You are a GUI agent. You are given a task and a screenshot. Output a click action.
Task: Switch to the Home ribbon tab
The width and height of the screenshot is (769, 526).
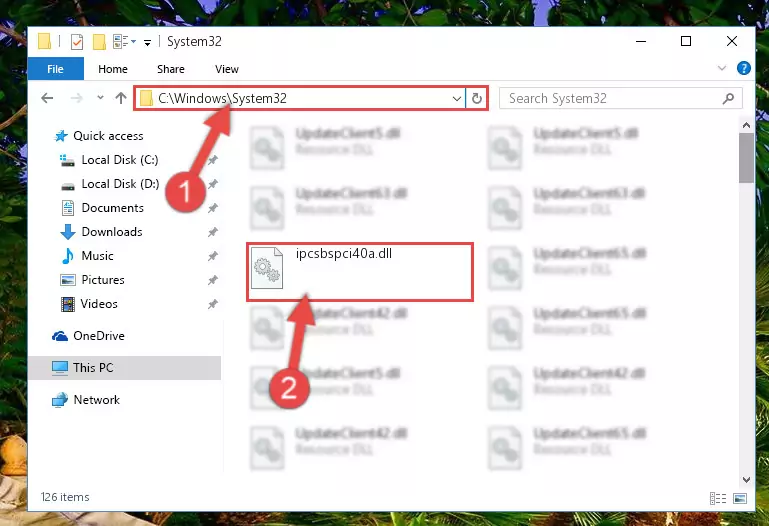click(x=113, y=69)
